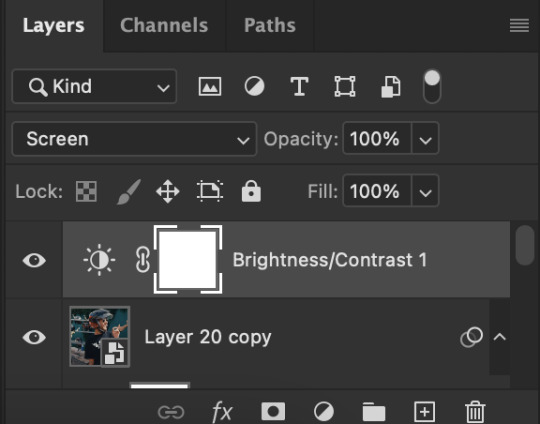Lock image pixels with brush icon
540x424 pixels.
click(x=129, y=192)
